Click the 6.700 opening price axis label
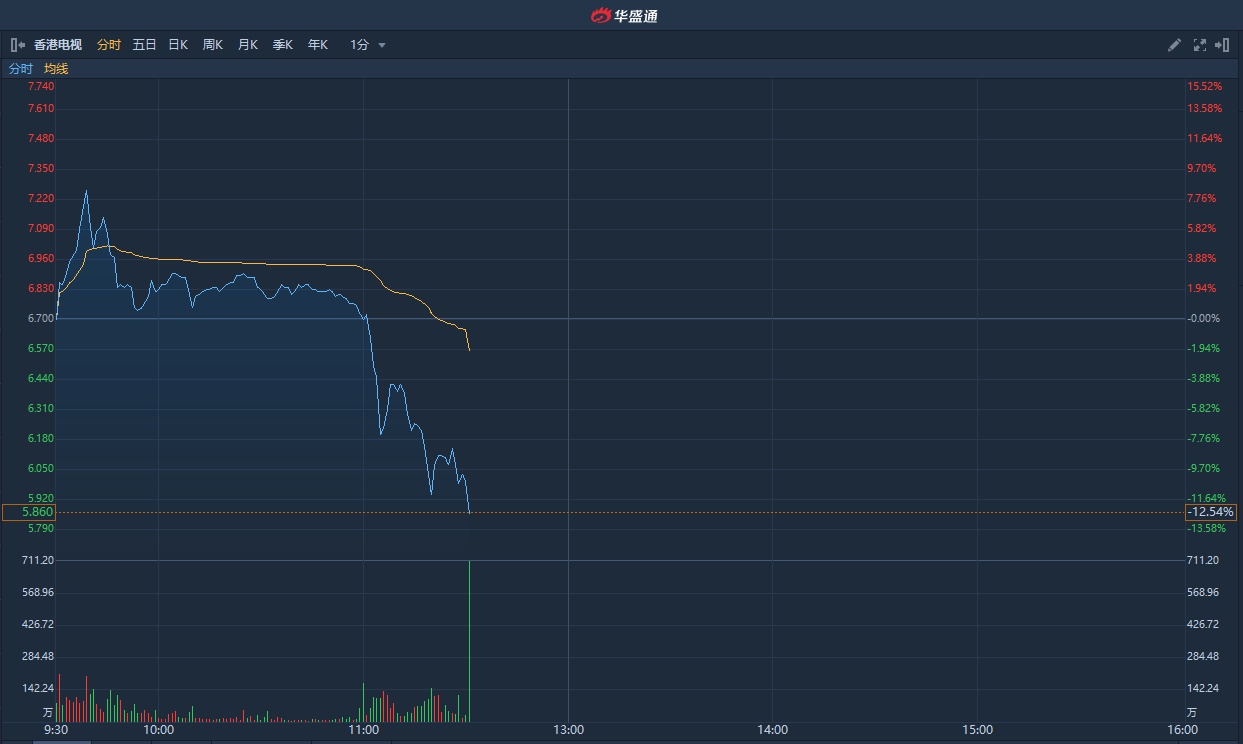The width and height of the screenshot is (1243, 744). click(x=41, y=318)
